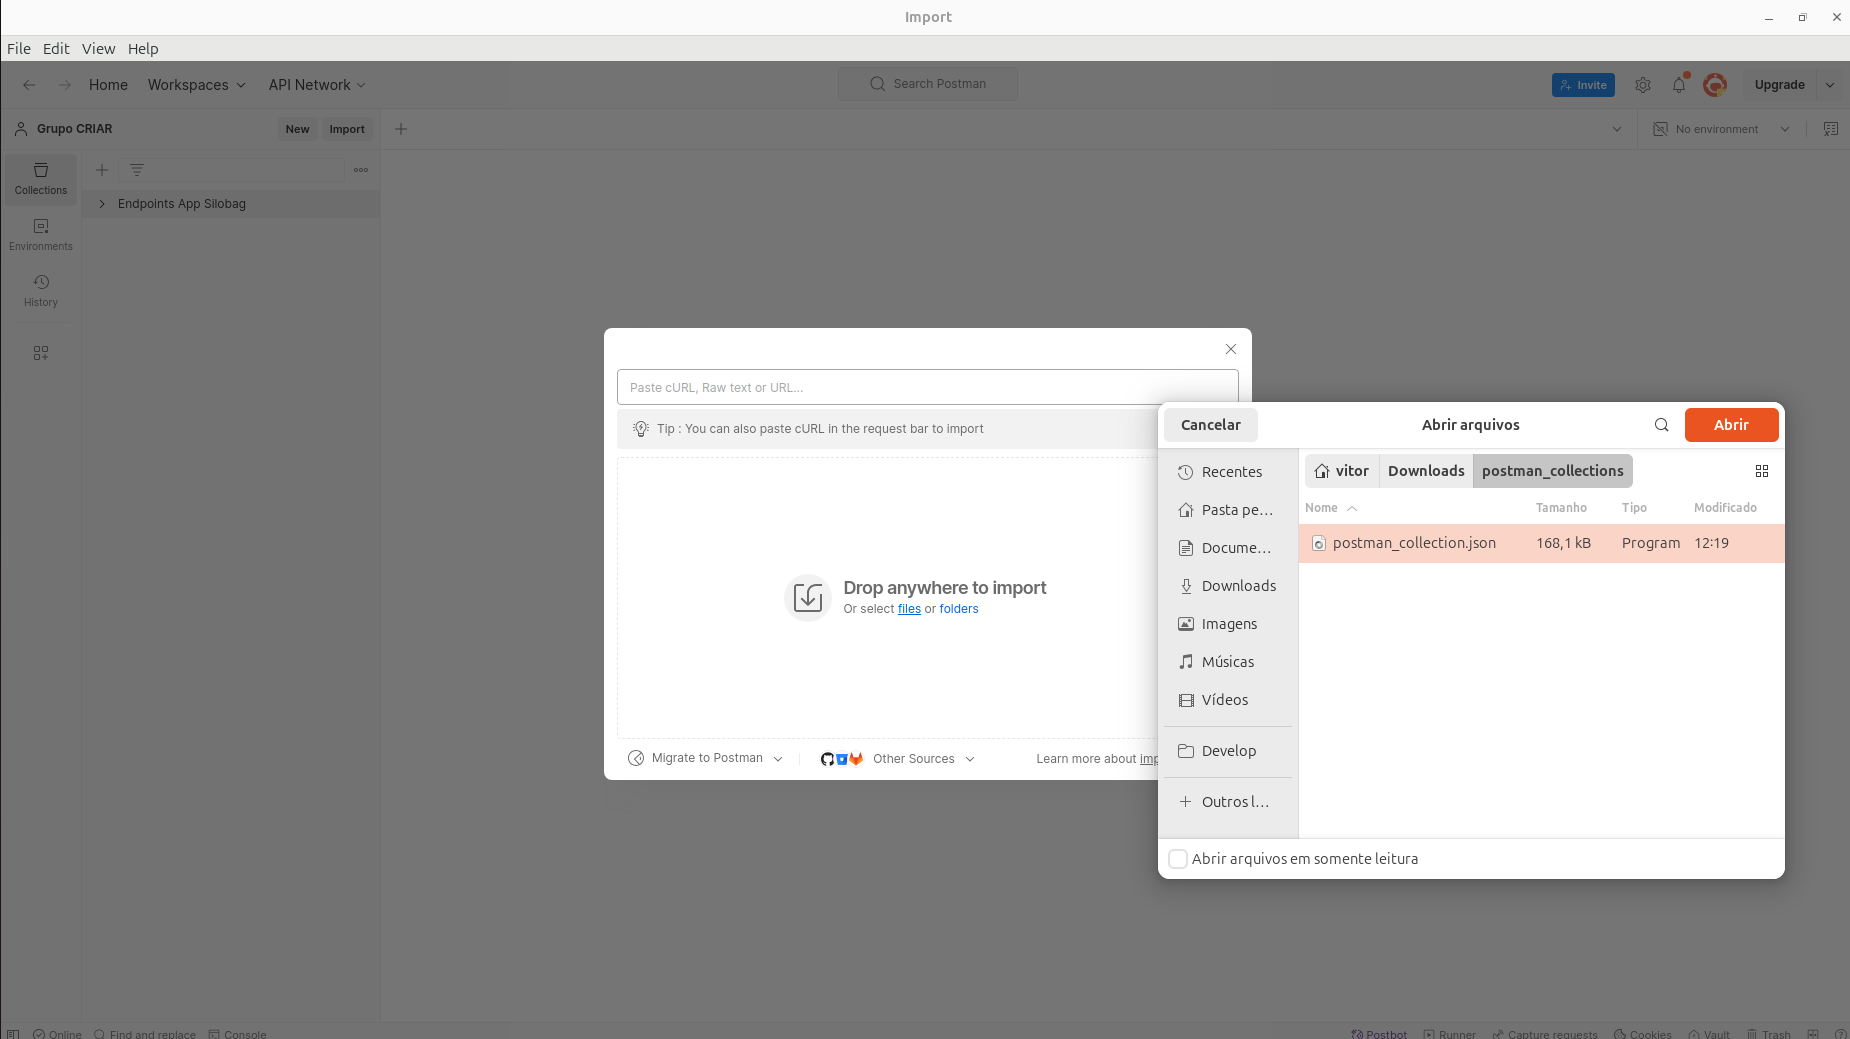Enable Abrir arquivos em somente leitura checkbox

coord(1178,859)
